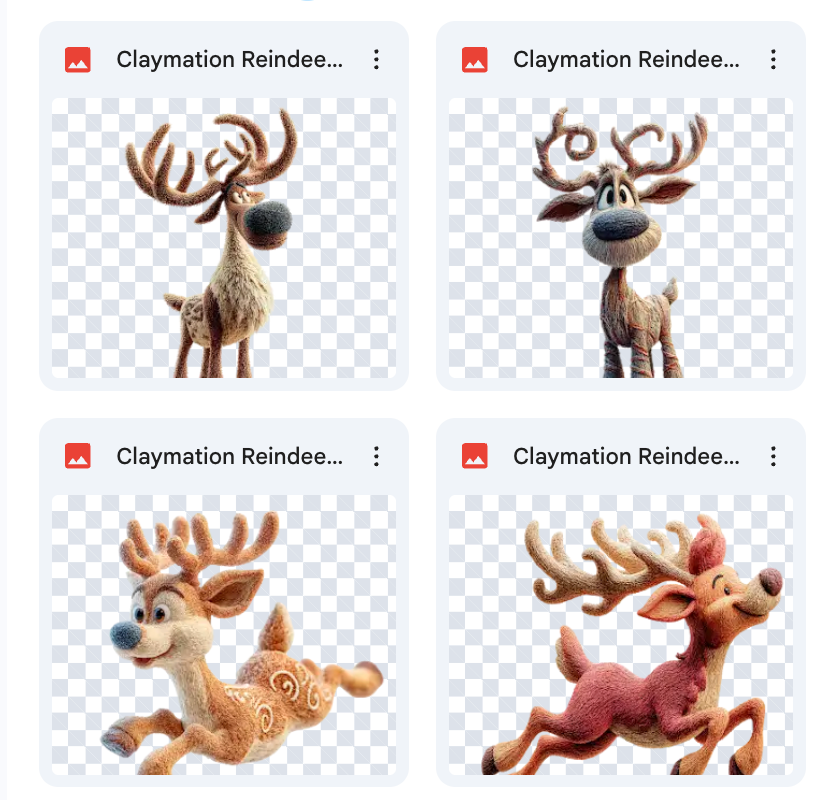The image size is (822, 800).
Task: Select the bottom-right Claymation Reindeer file card
Action: pos(621,603)
